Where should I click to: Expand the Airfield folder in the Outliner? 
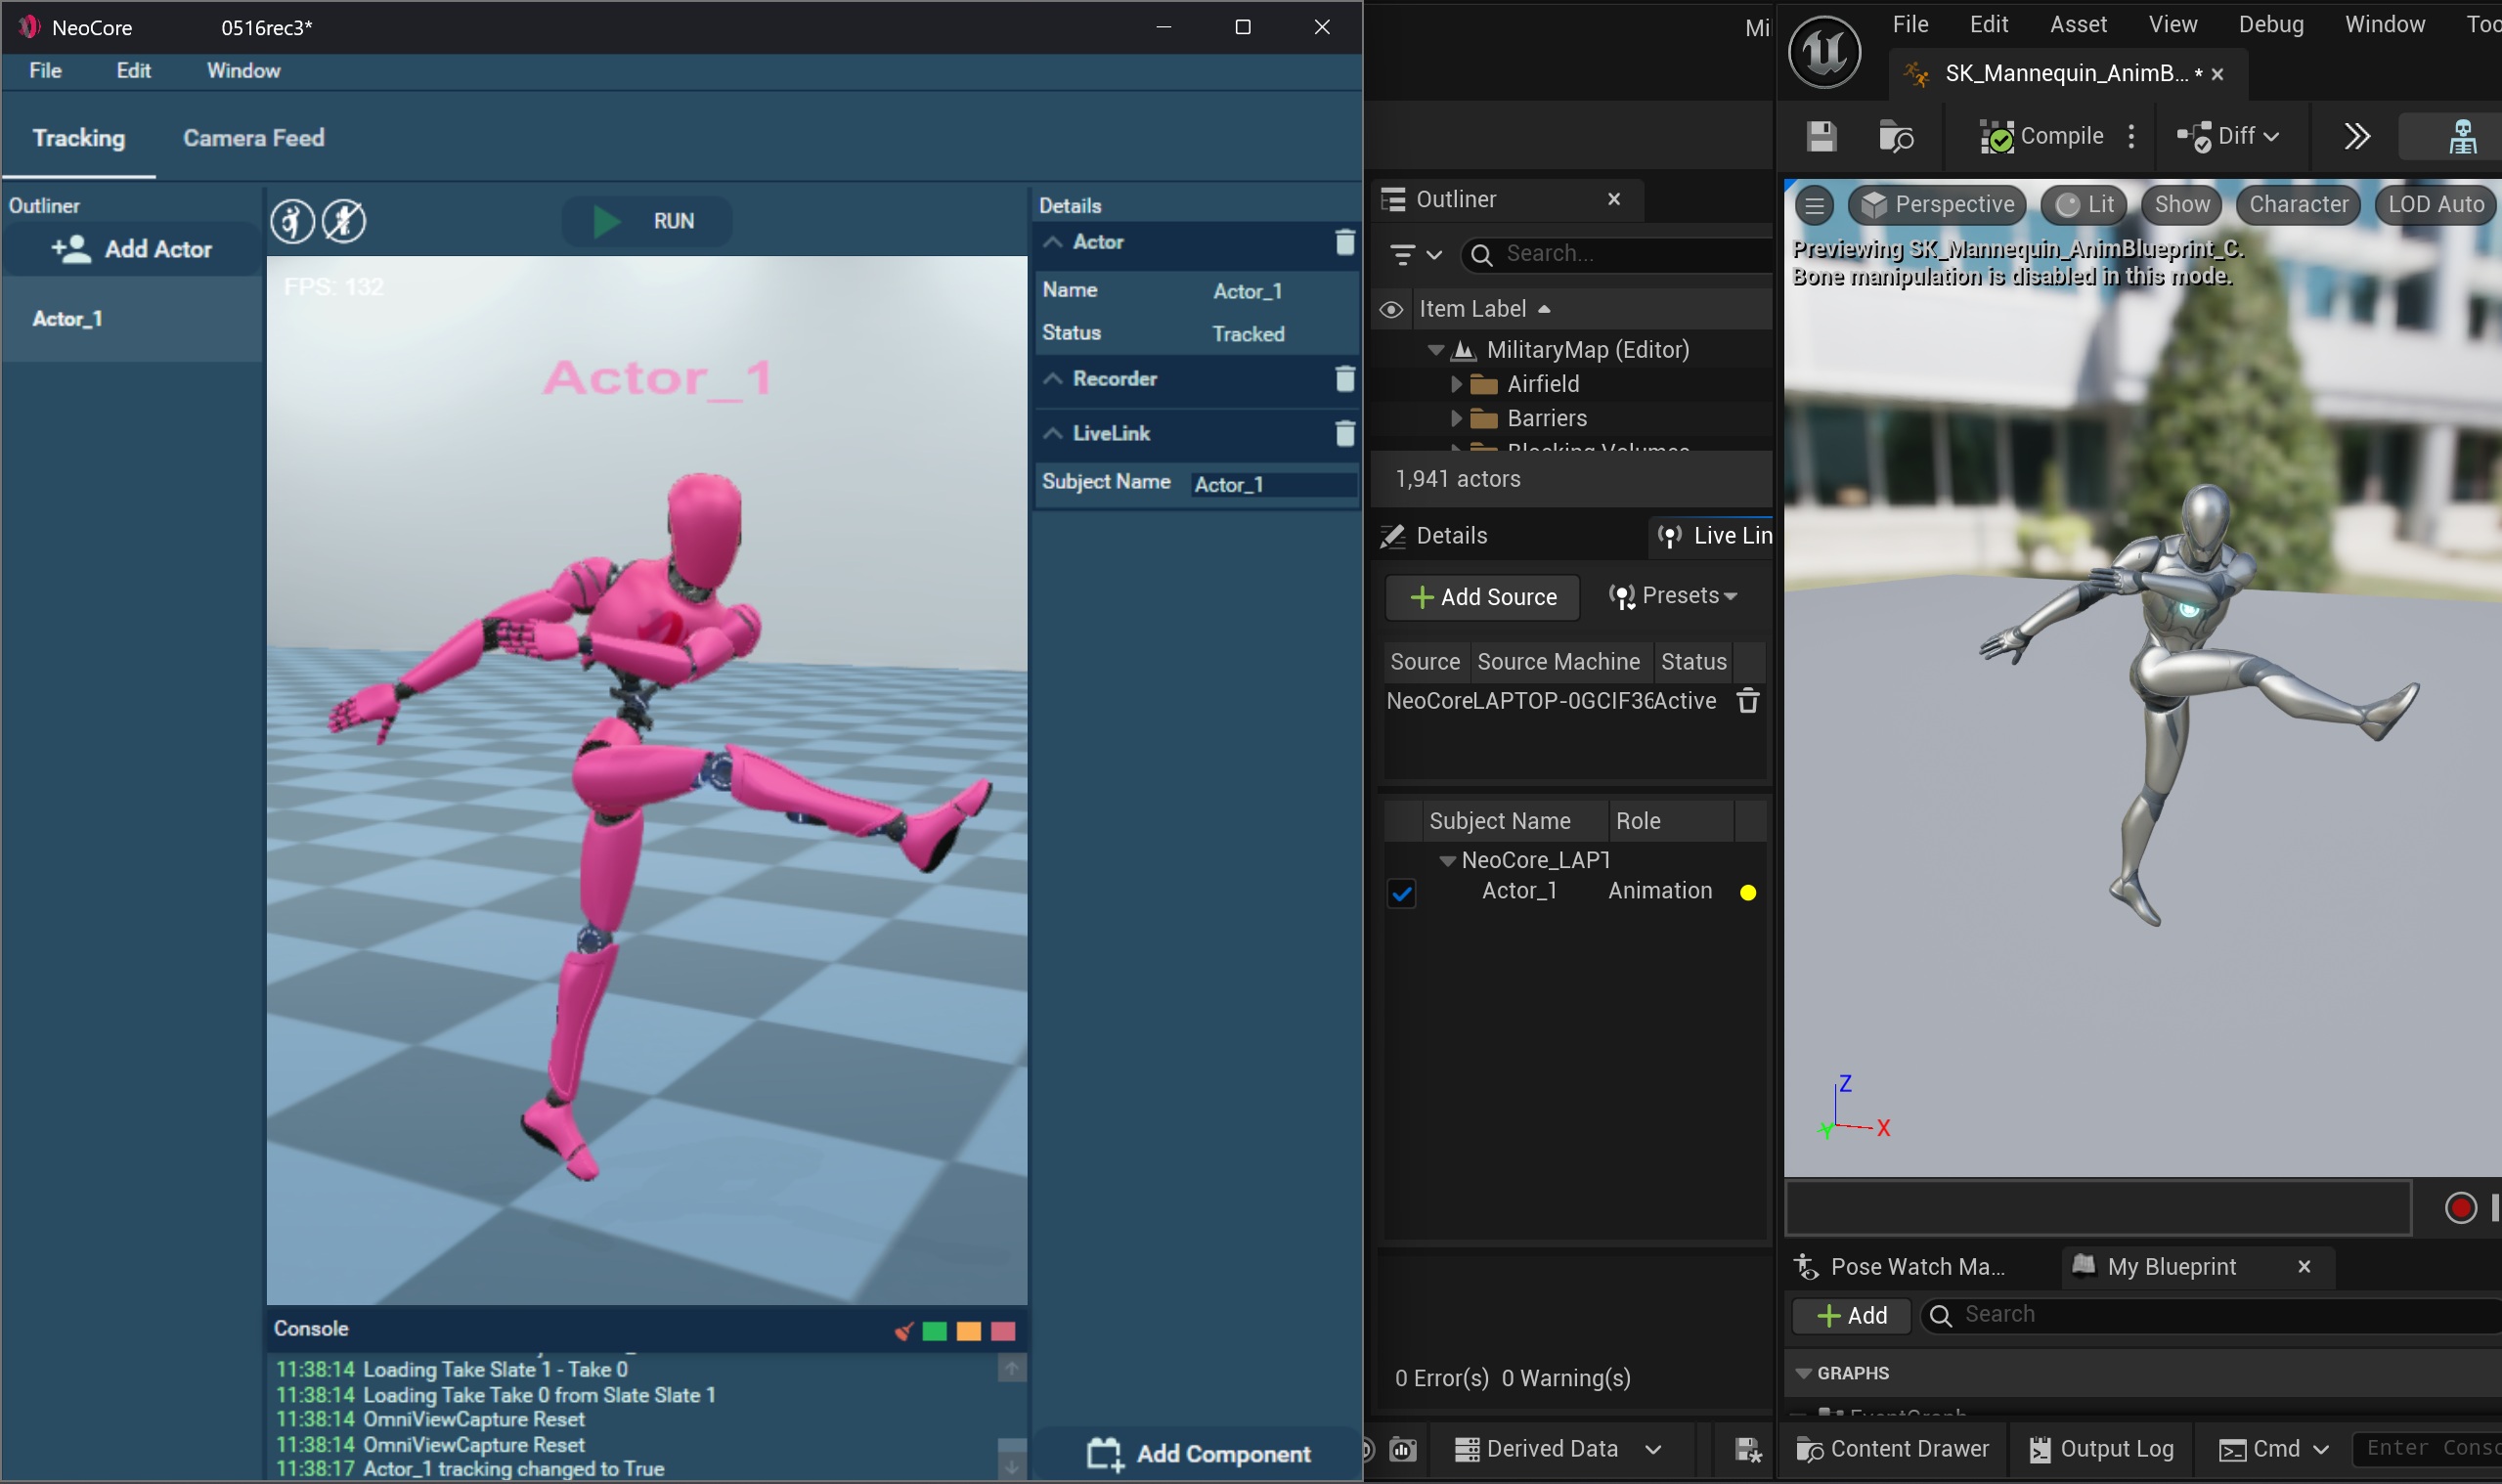[1456, 384]
